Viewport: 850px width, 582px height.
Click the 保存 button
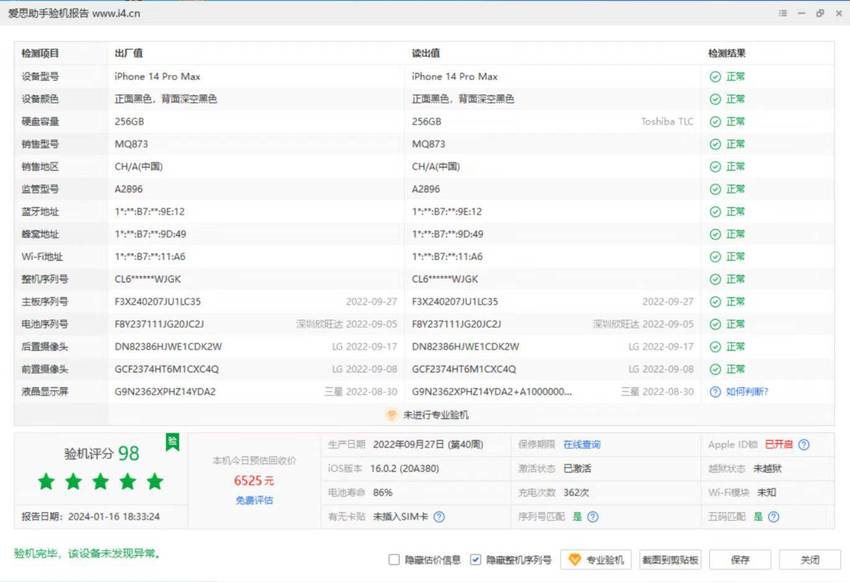coord(740,560)
